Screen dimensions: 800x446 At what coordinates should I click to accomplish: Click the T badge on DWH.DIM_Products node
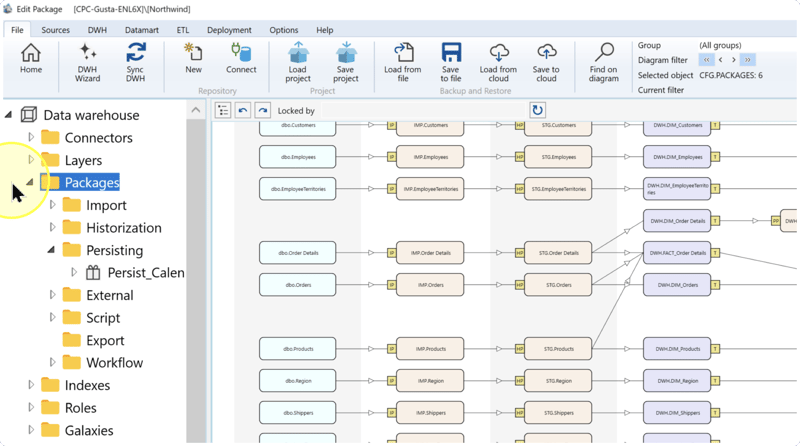coord(715,349)
